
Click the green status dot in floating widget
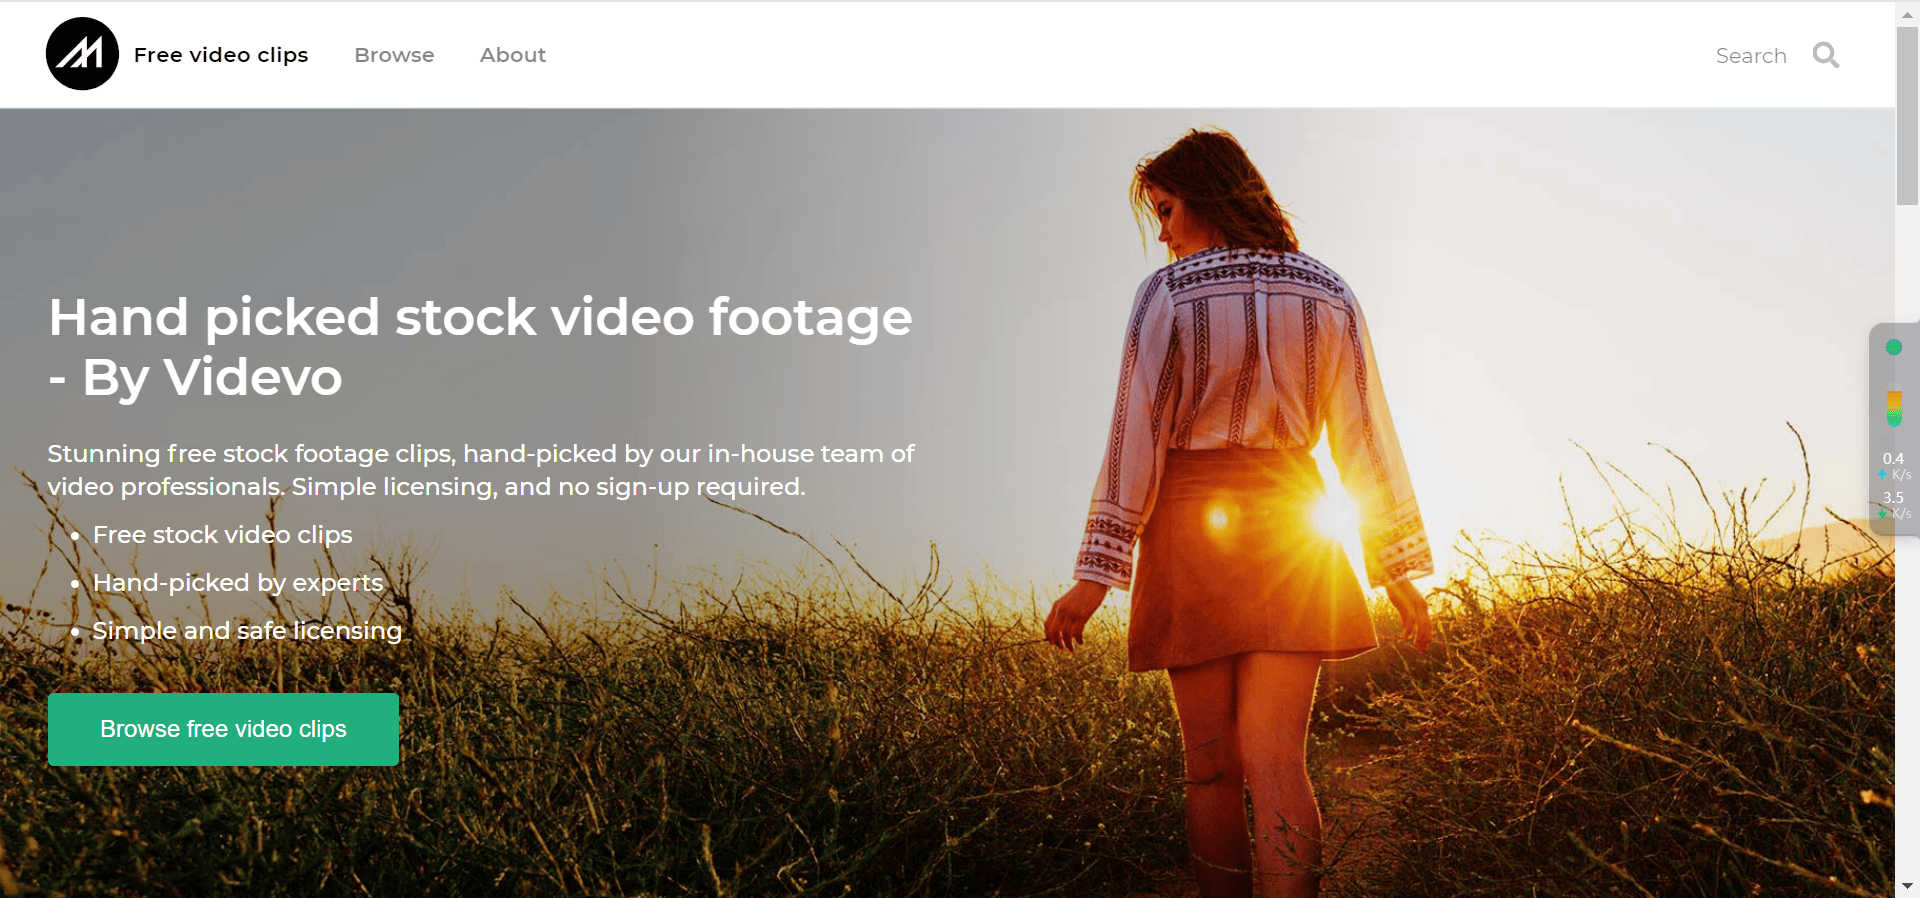1893,347
